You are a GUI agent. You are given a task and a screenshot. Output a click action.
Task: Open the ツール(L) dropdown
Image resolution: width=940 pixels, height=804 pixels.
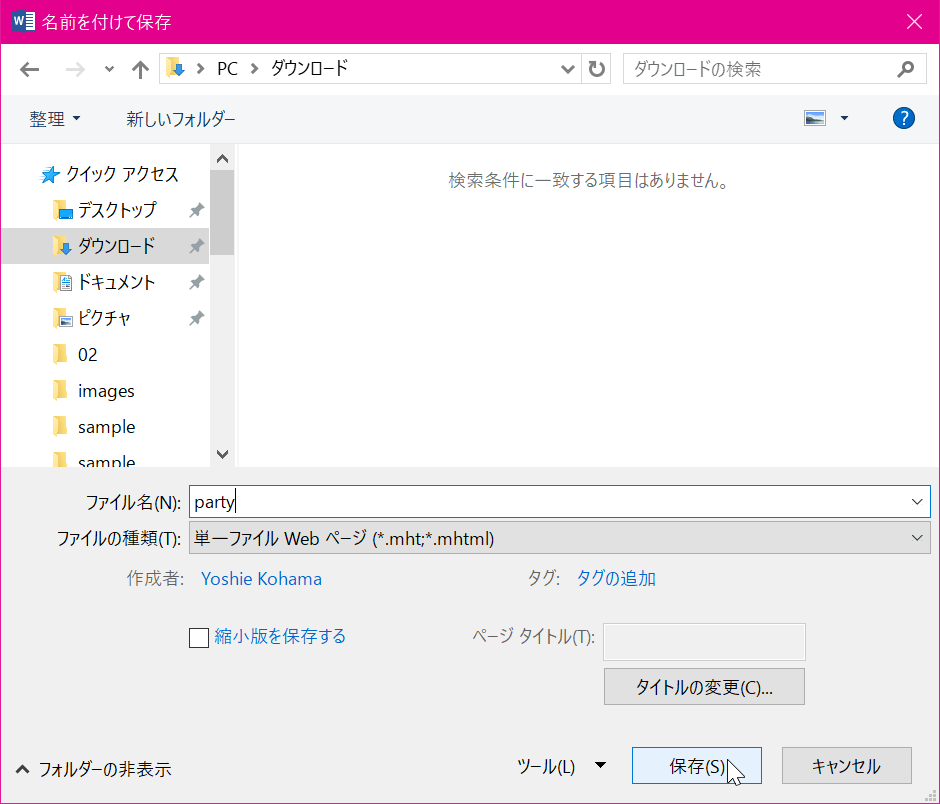561,766
